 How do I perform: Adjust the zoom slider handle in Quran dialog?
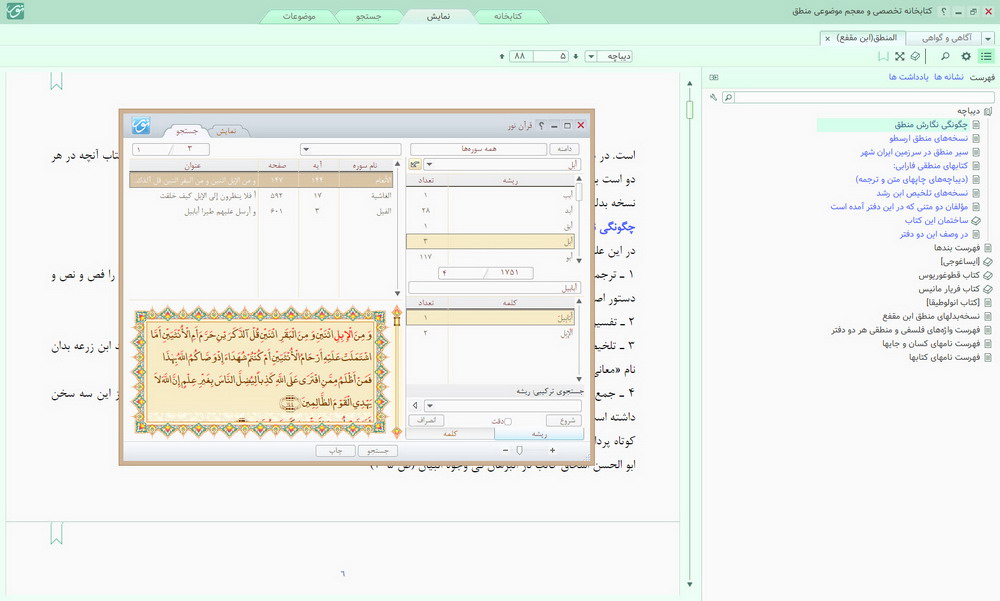pos(519,450)
